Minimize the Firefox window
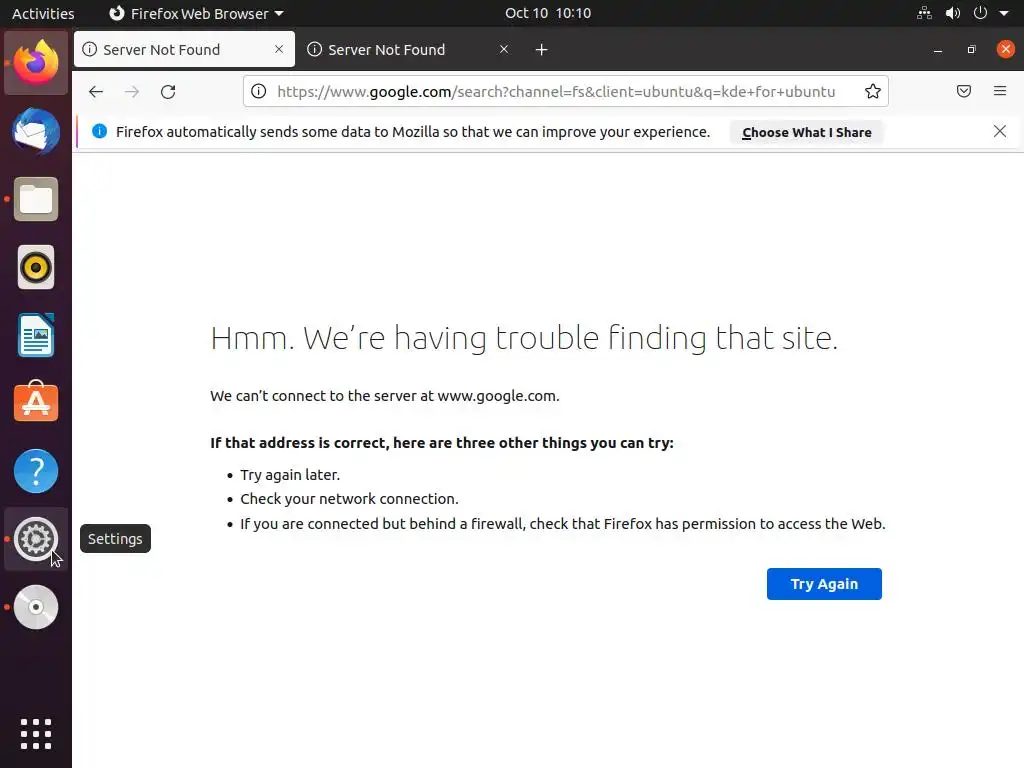The image size is (1024, 768). coord(938,50)
